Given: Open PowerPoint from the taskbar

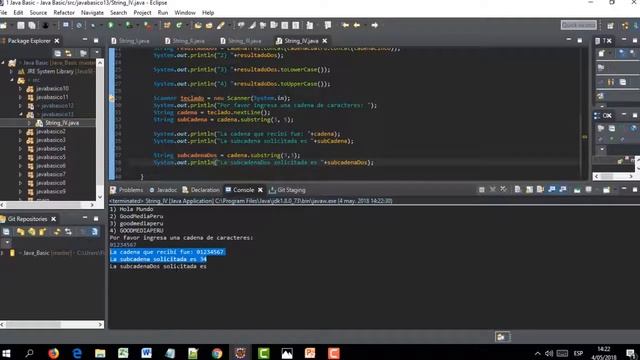Looking at the screenshot, I should coord(310,353).
